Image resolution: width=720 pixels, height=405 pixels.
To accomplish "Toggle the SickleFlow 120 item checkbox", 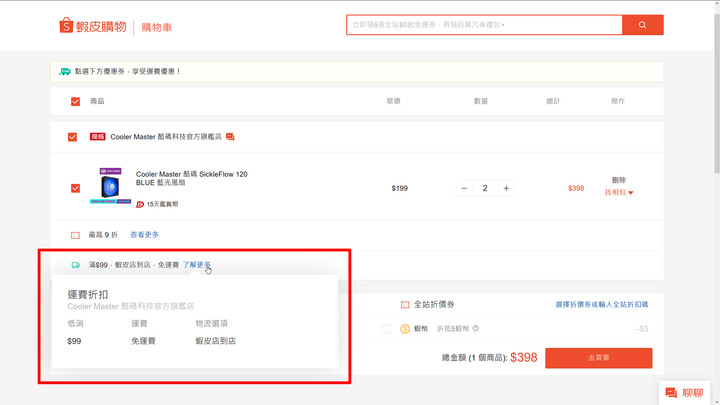I will pos(75,188).
